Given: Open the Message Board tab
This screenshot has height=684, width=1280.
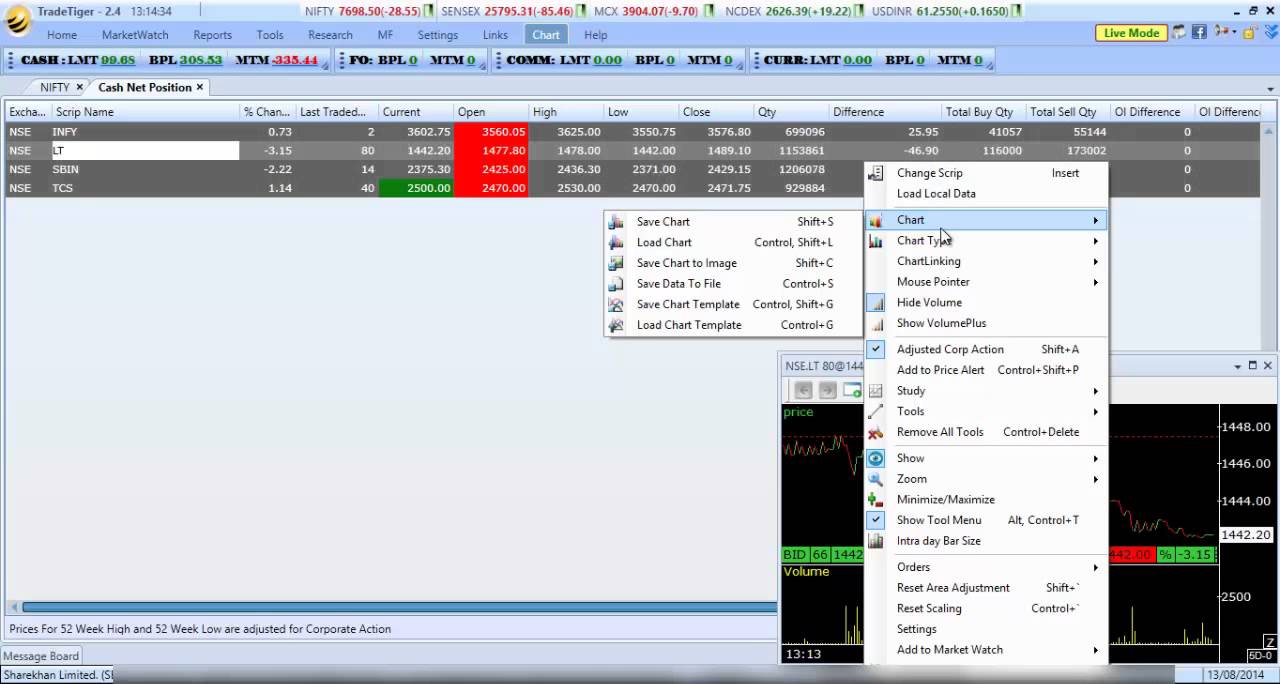Looking at the screenshot, I should point(42,656).
